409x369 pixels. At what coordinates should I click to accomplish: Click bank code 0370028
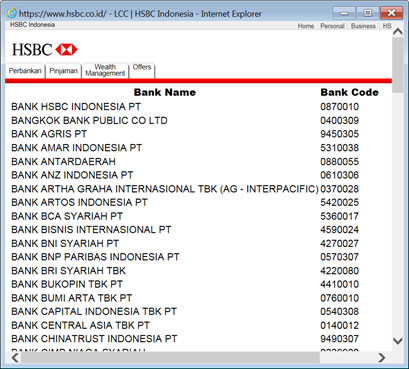[x=340, y=189]
